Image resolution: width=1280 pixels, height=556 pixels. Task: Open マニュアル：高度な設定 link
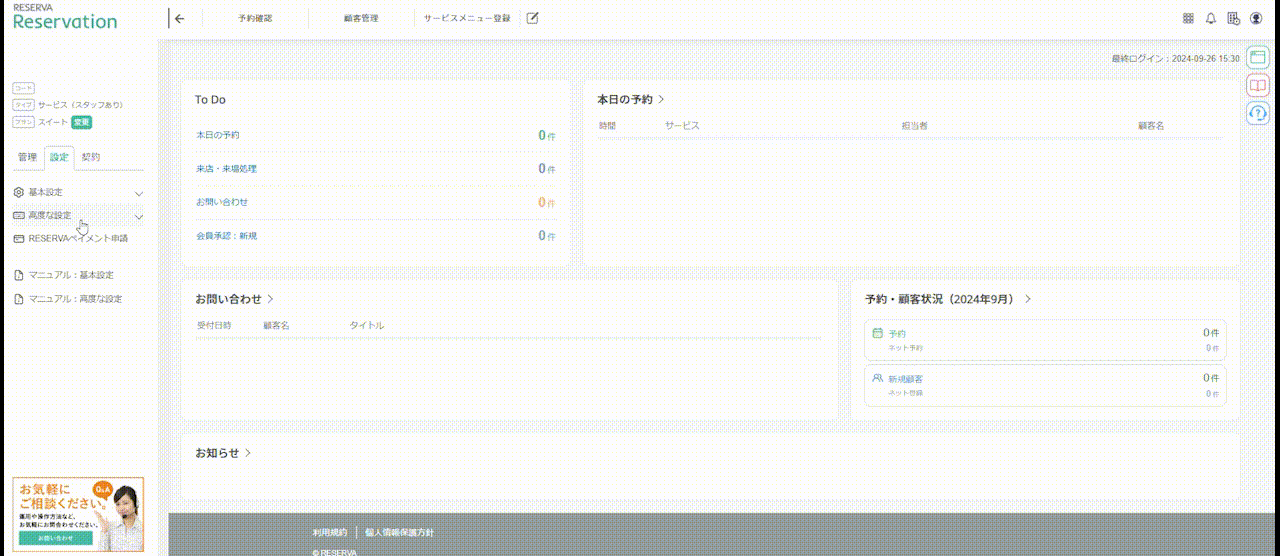(75, 299)
